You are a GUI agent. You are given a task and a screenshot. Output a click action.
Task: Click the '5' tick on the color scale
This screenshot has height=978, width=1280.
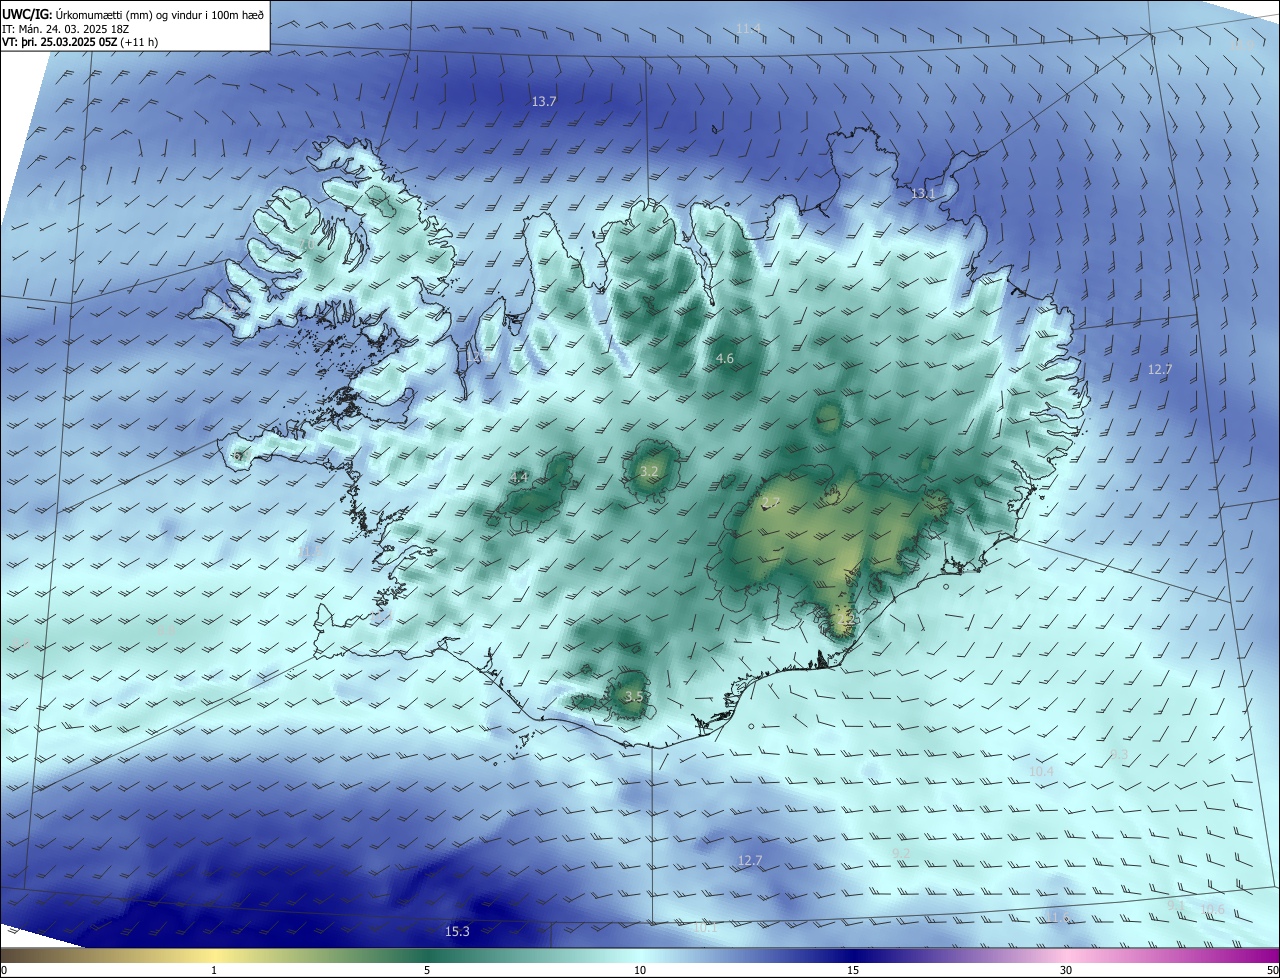click(x=427, y=971)
